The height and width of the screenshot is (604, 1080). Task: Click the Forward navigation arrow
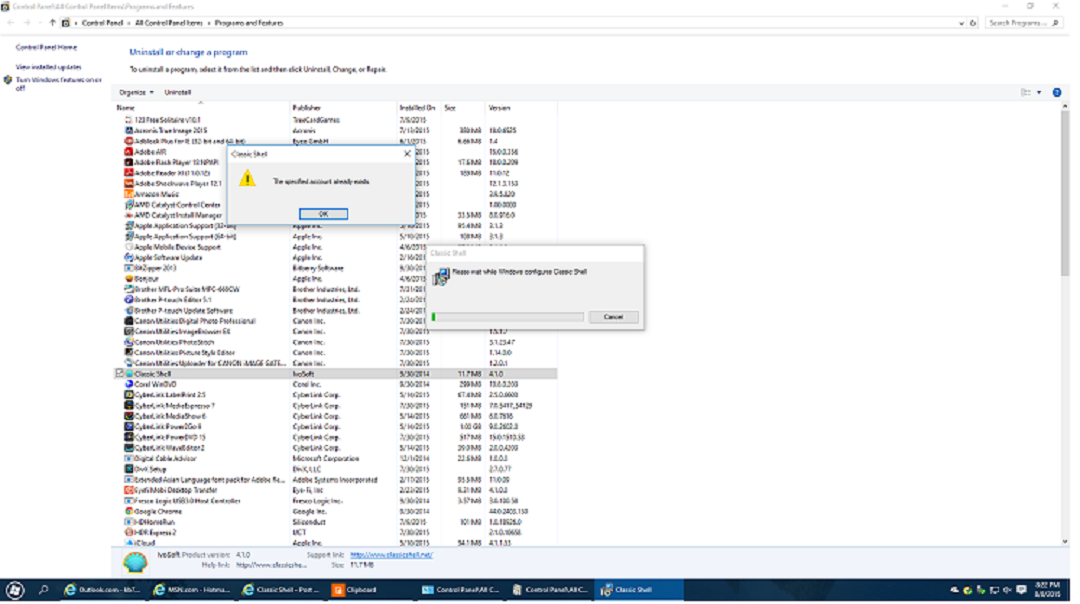coord(27,23)
